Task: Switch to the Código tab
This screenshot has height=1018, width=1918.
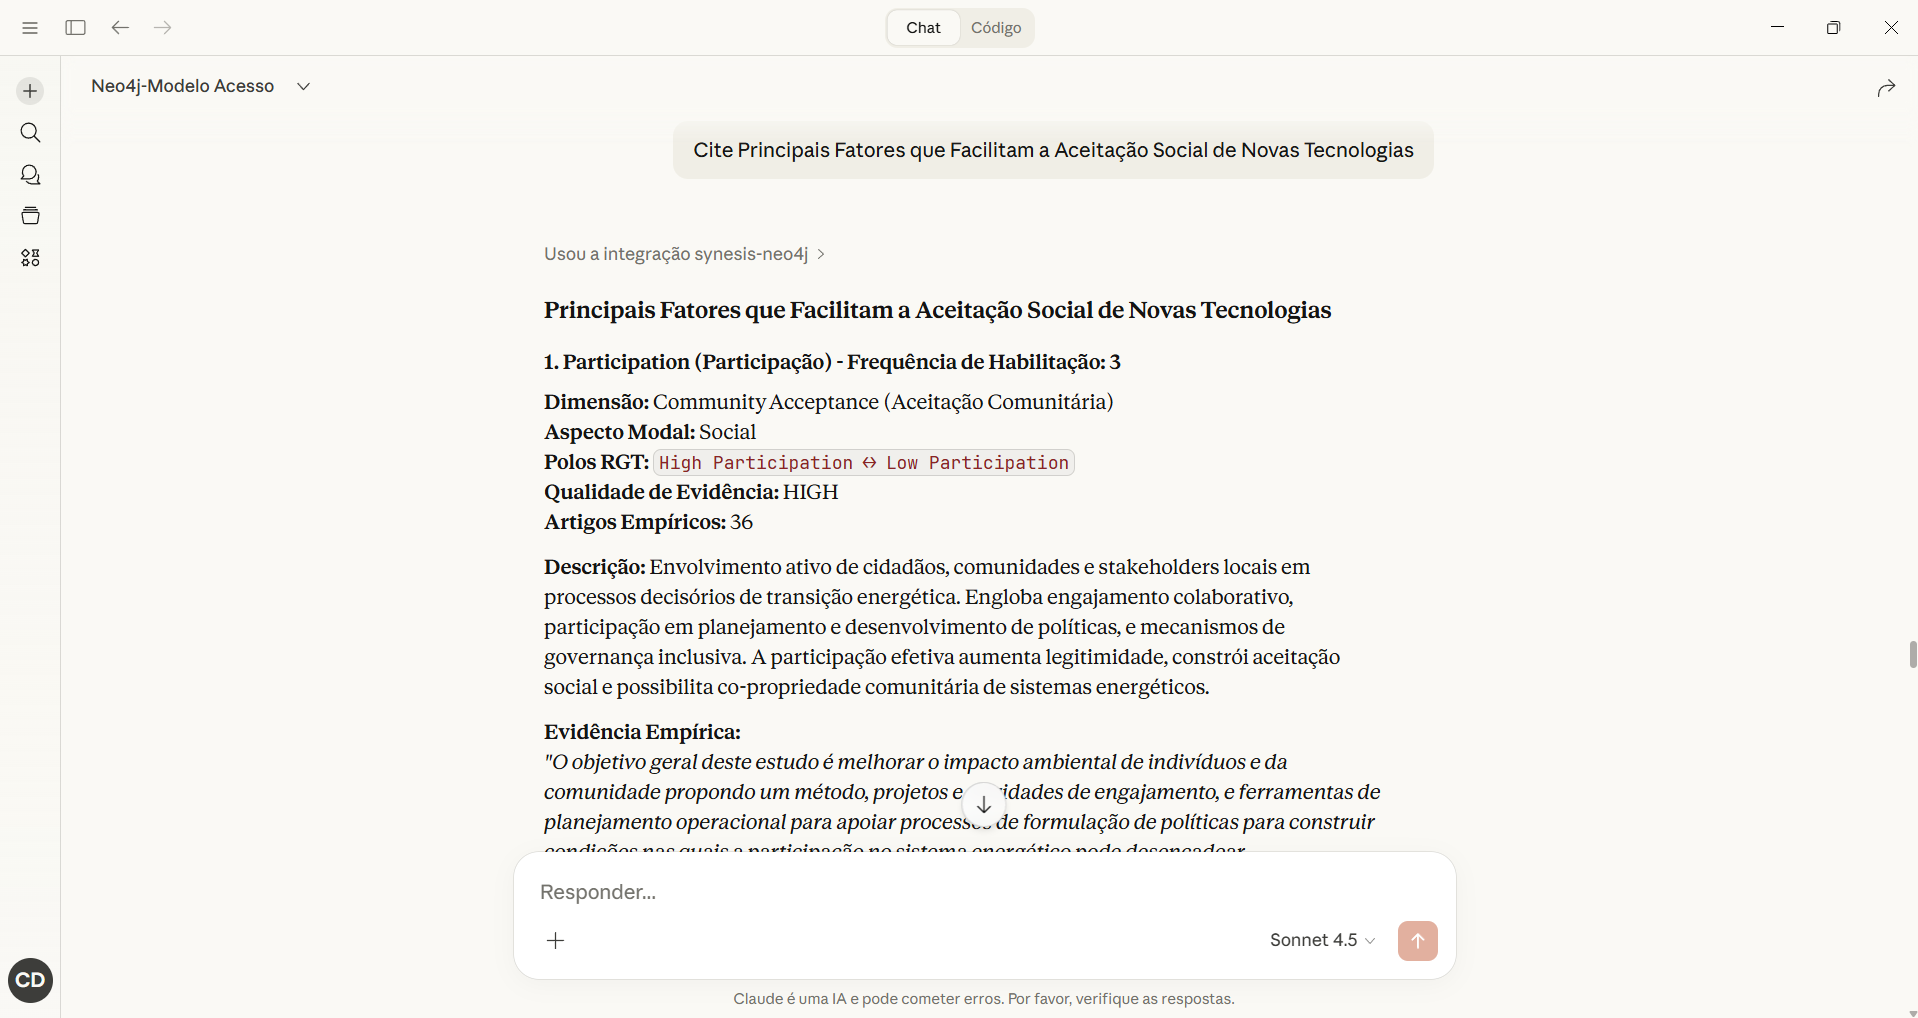Action: (x=996, y=28)
